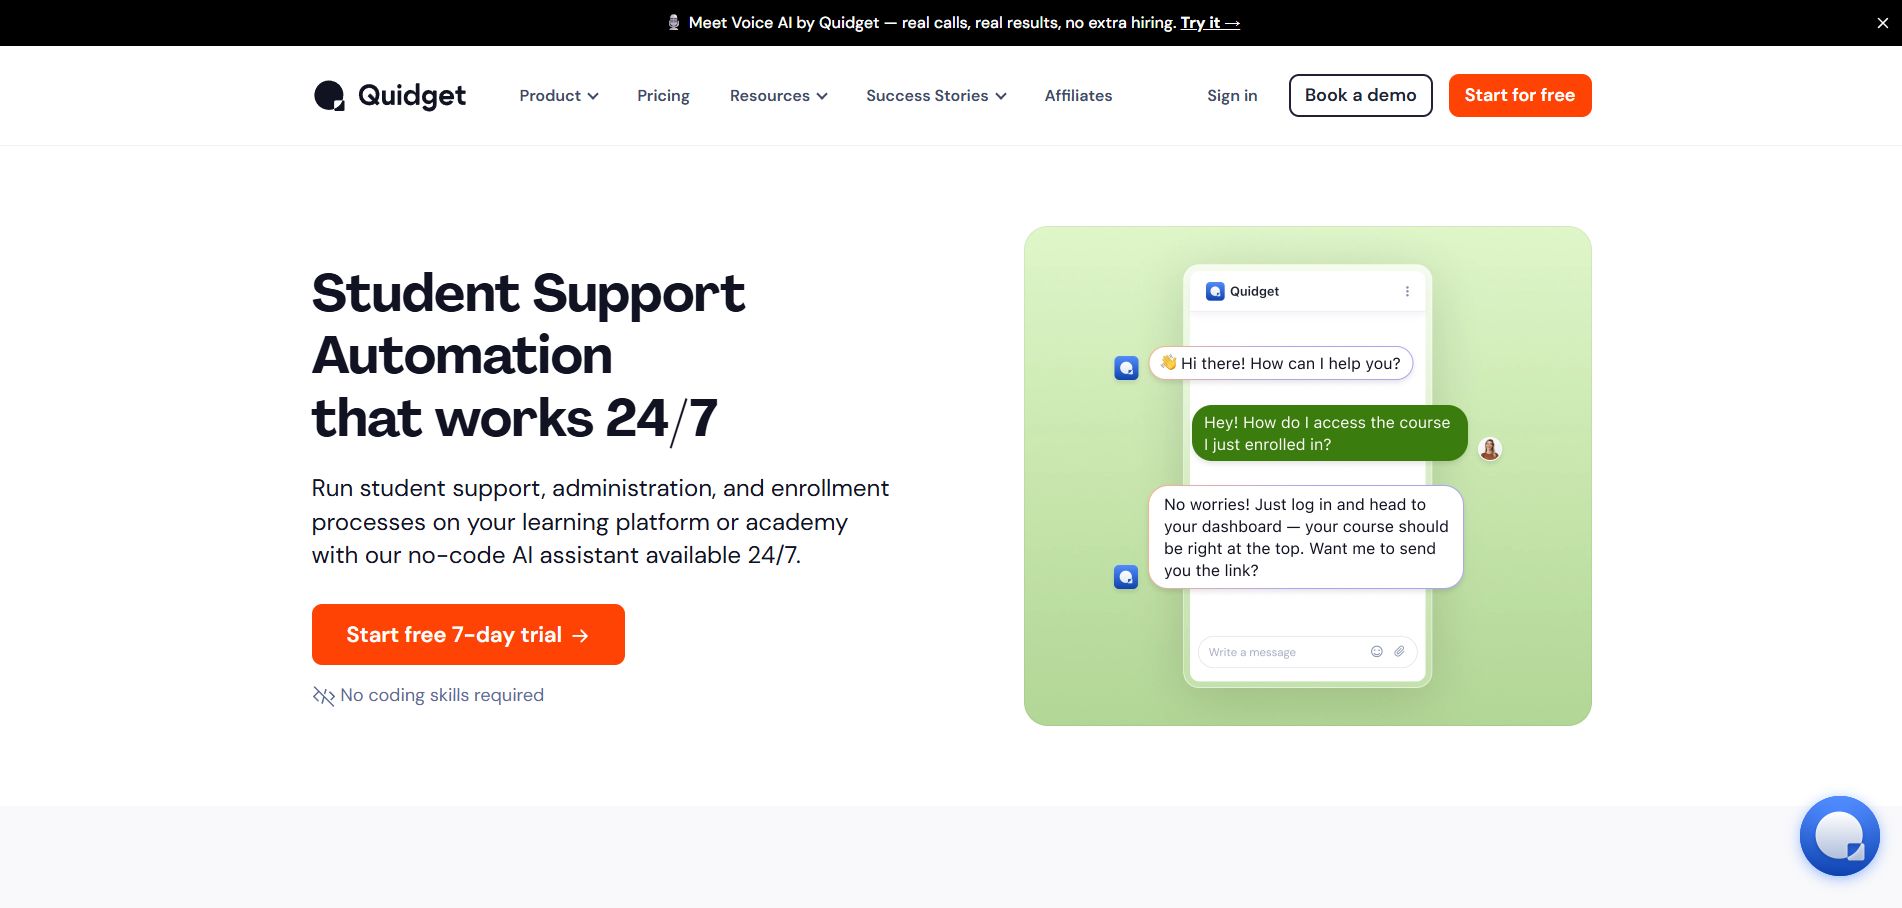Open the floating chat widget bubble
Screen dimensions: 1902x908
click(1839, 836)
